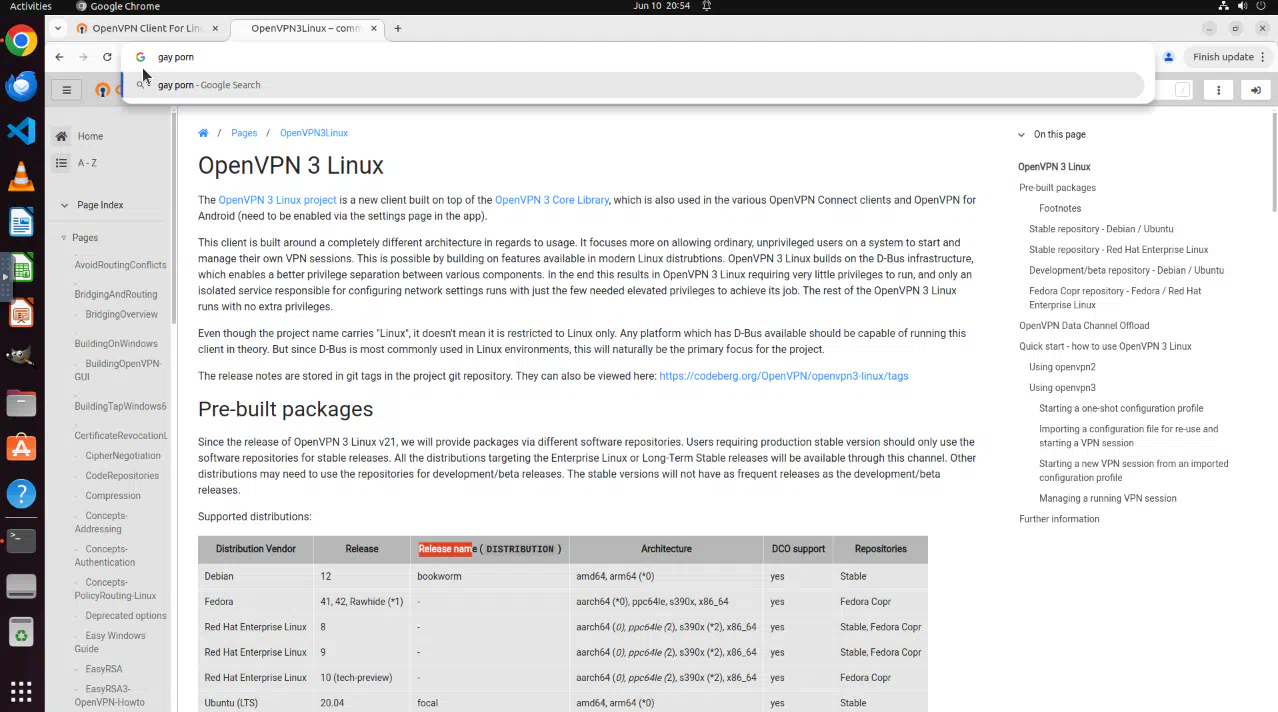1278x712 pixels.
Task: Open Google Chrome app menu in top bar
Action: 117,6
